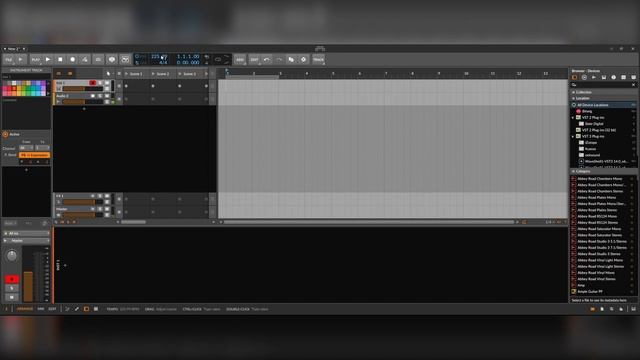Mute the Audio 2 track

(x=107, y=96)
